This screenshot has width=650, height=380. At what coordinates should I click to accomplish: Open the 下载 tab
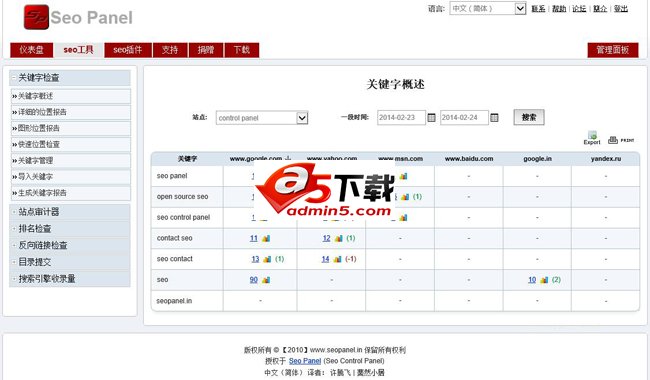point(242,50)
